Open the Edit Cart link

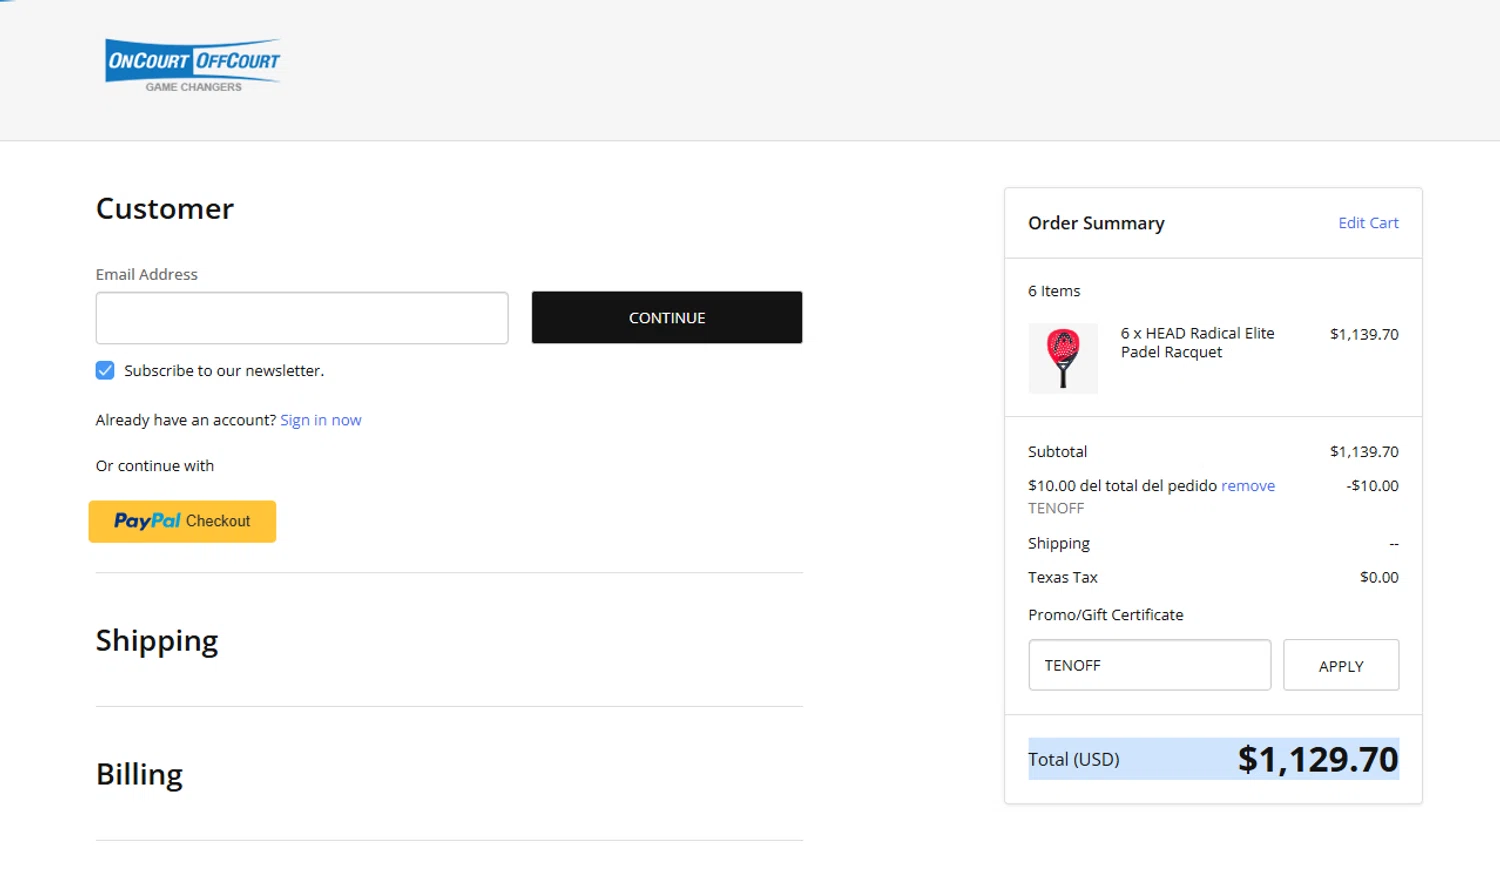point(1368,223)
